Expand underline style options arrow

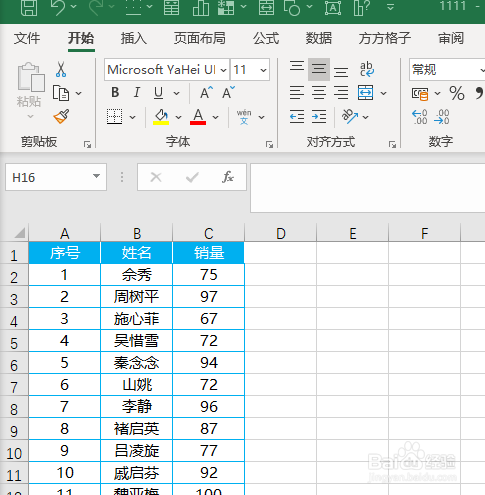point(176,93)
